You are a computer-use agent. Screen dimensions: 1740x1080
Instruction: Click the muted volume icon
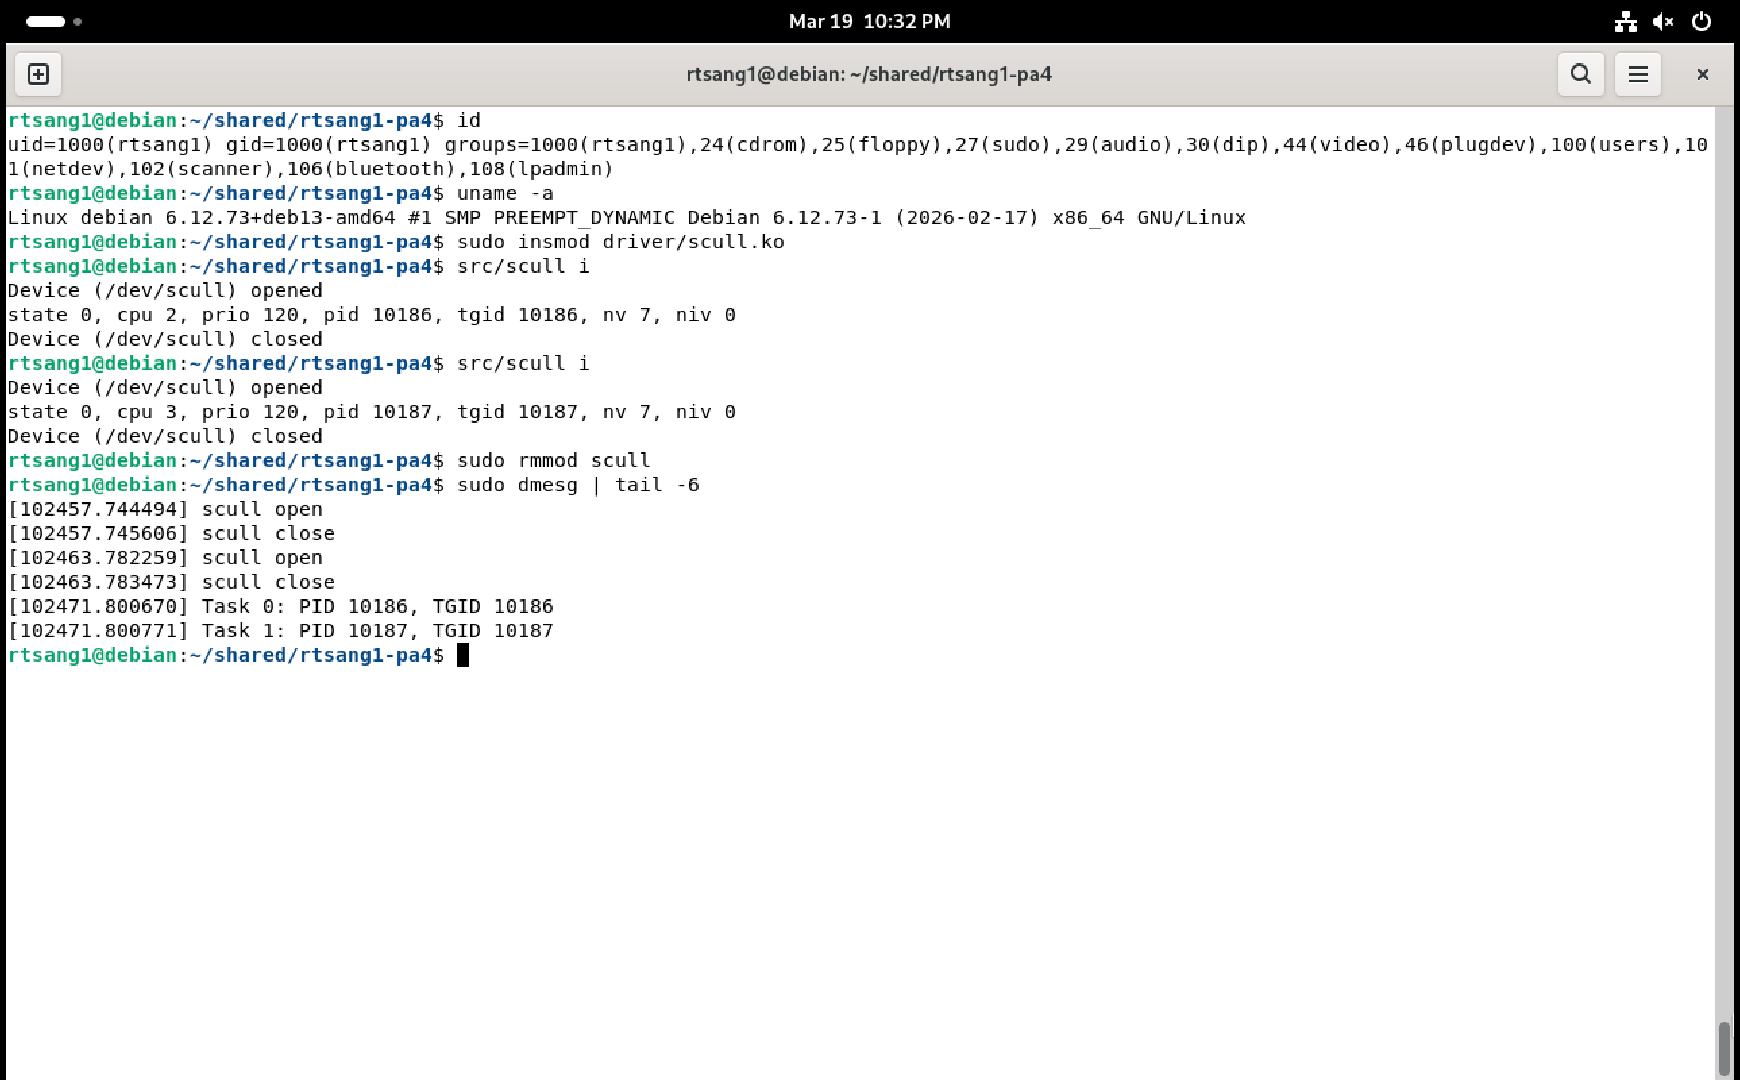tap(1663, 21)
